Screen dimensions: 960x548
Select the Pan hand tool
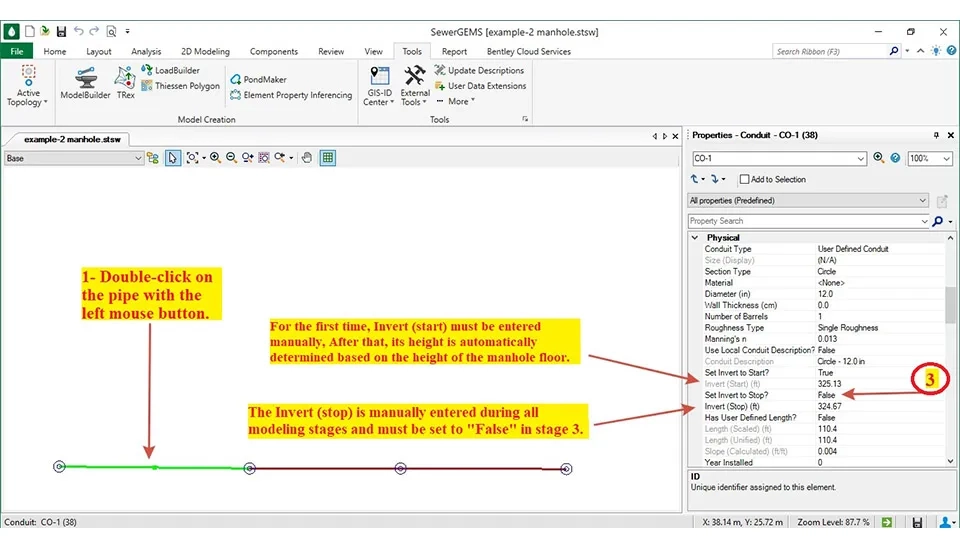click(x=307, y=158)
